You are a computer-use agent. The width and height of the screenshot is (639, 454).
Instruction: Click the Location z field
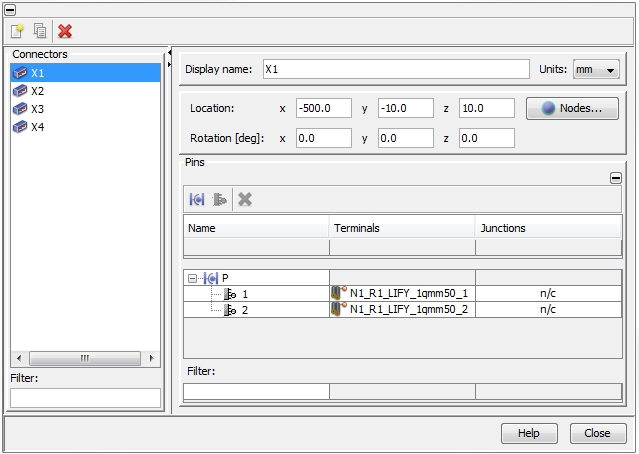coord(487,108)
